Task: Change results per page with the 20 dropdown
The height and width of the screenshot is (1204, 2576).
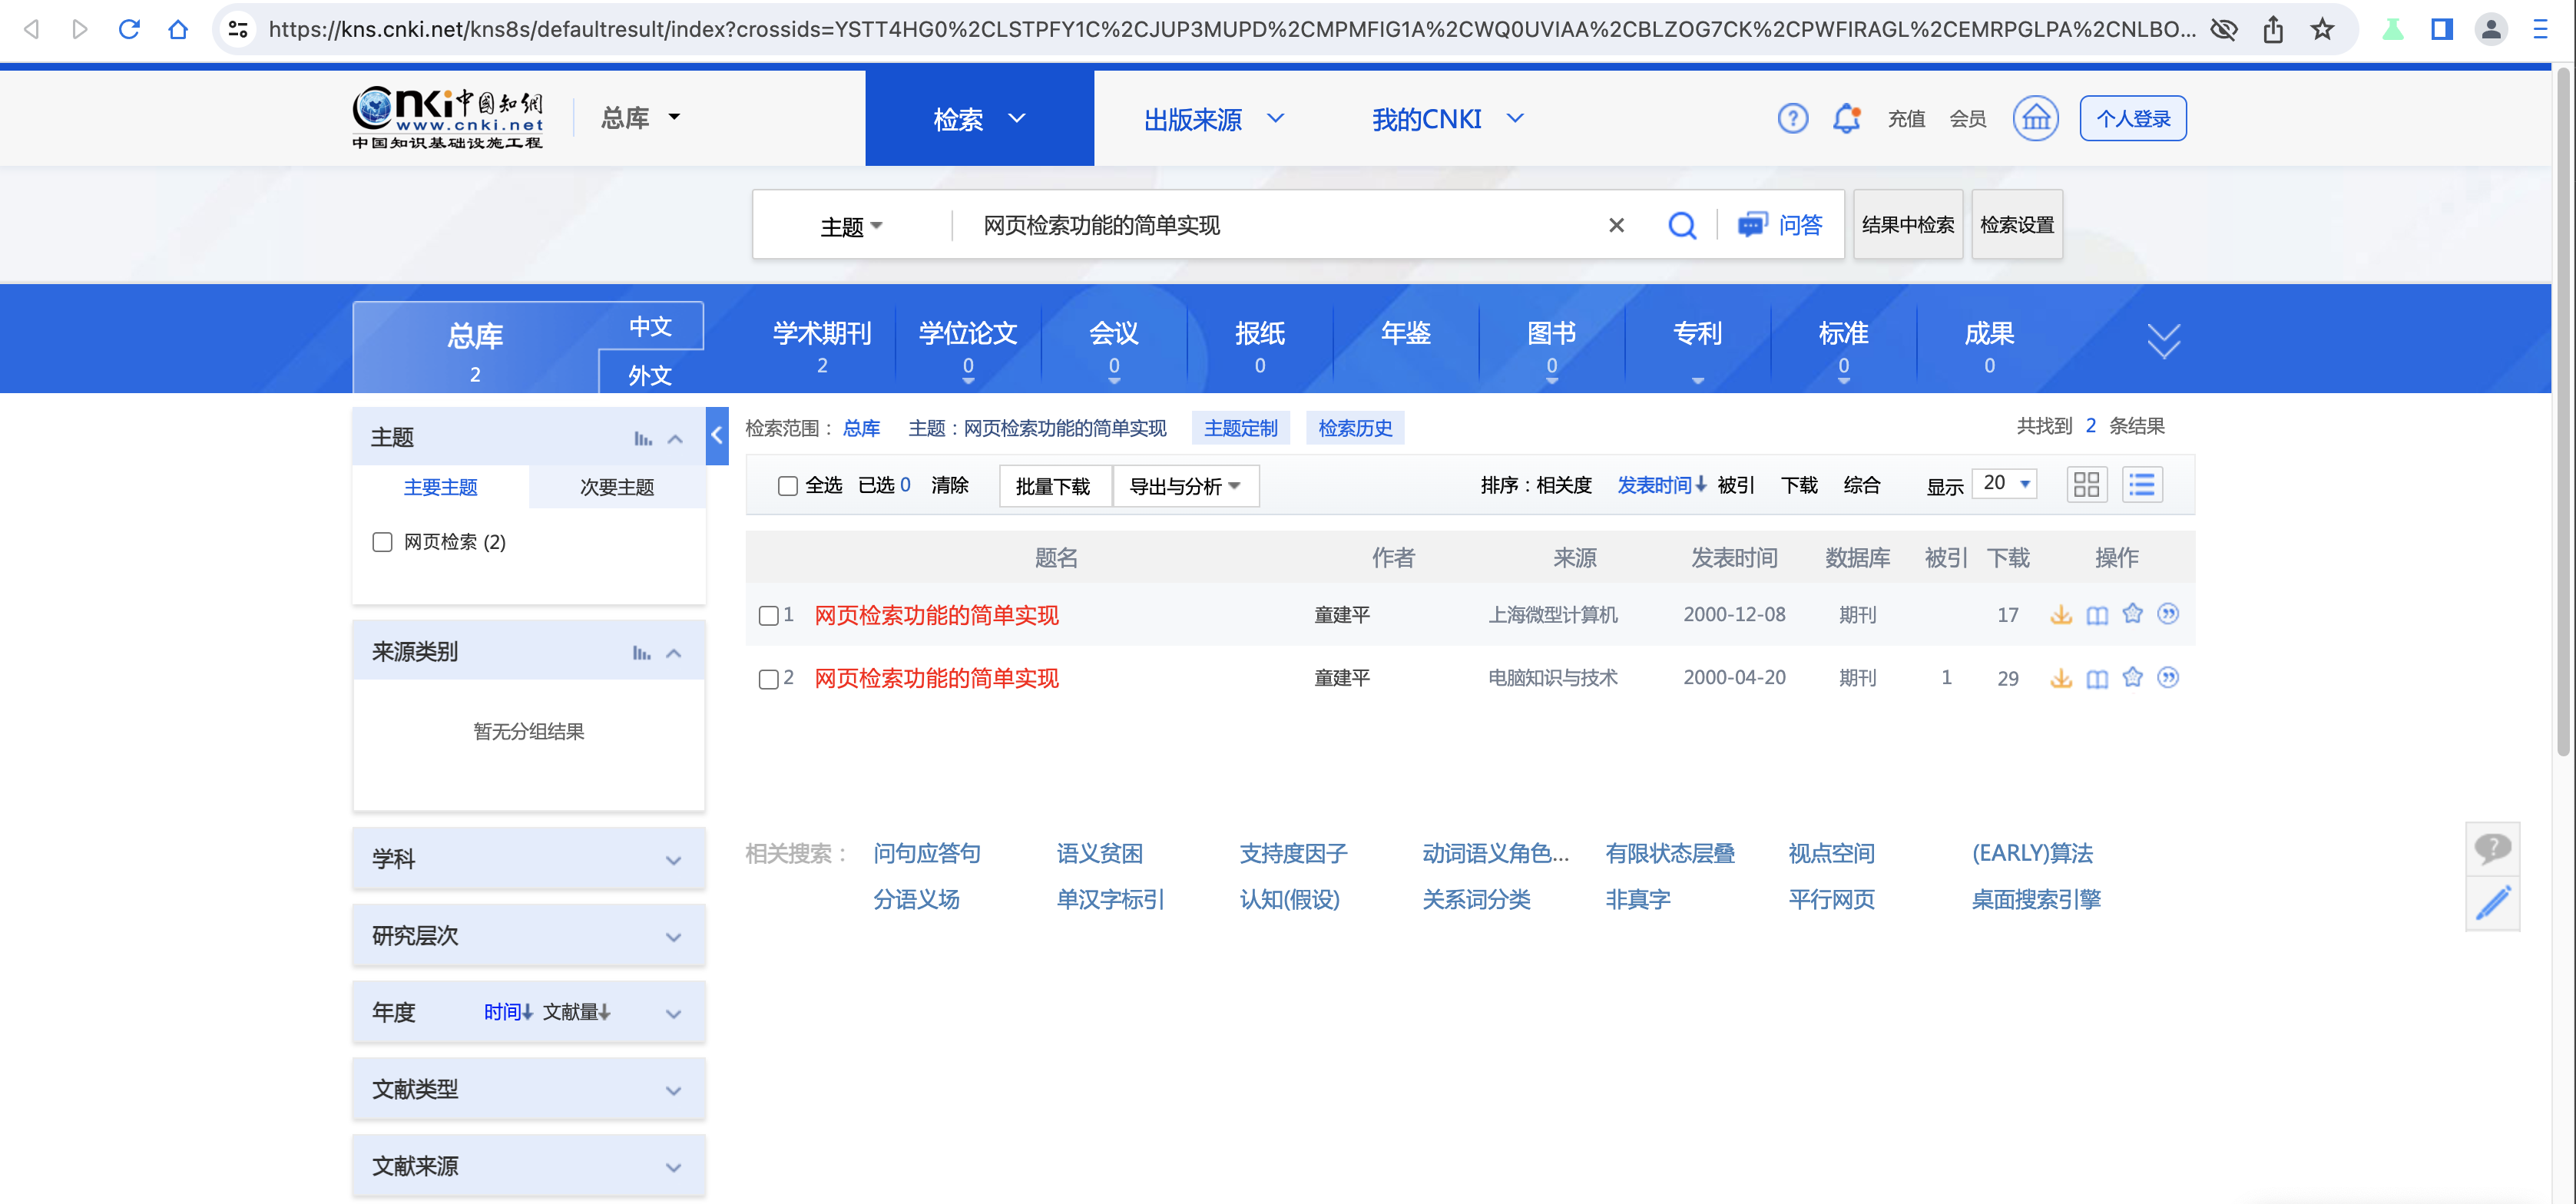Action: (x=2003, y=483)
